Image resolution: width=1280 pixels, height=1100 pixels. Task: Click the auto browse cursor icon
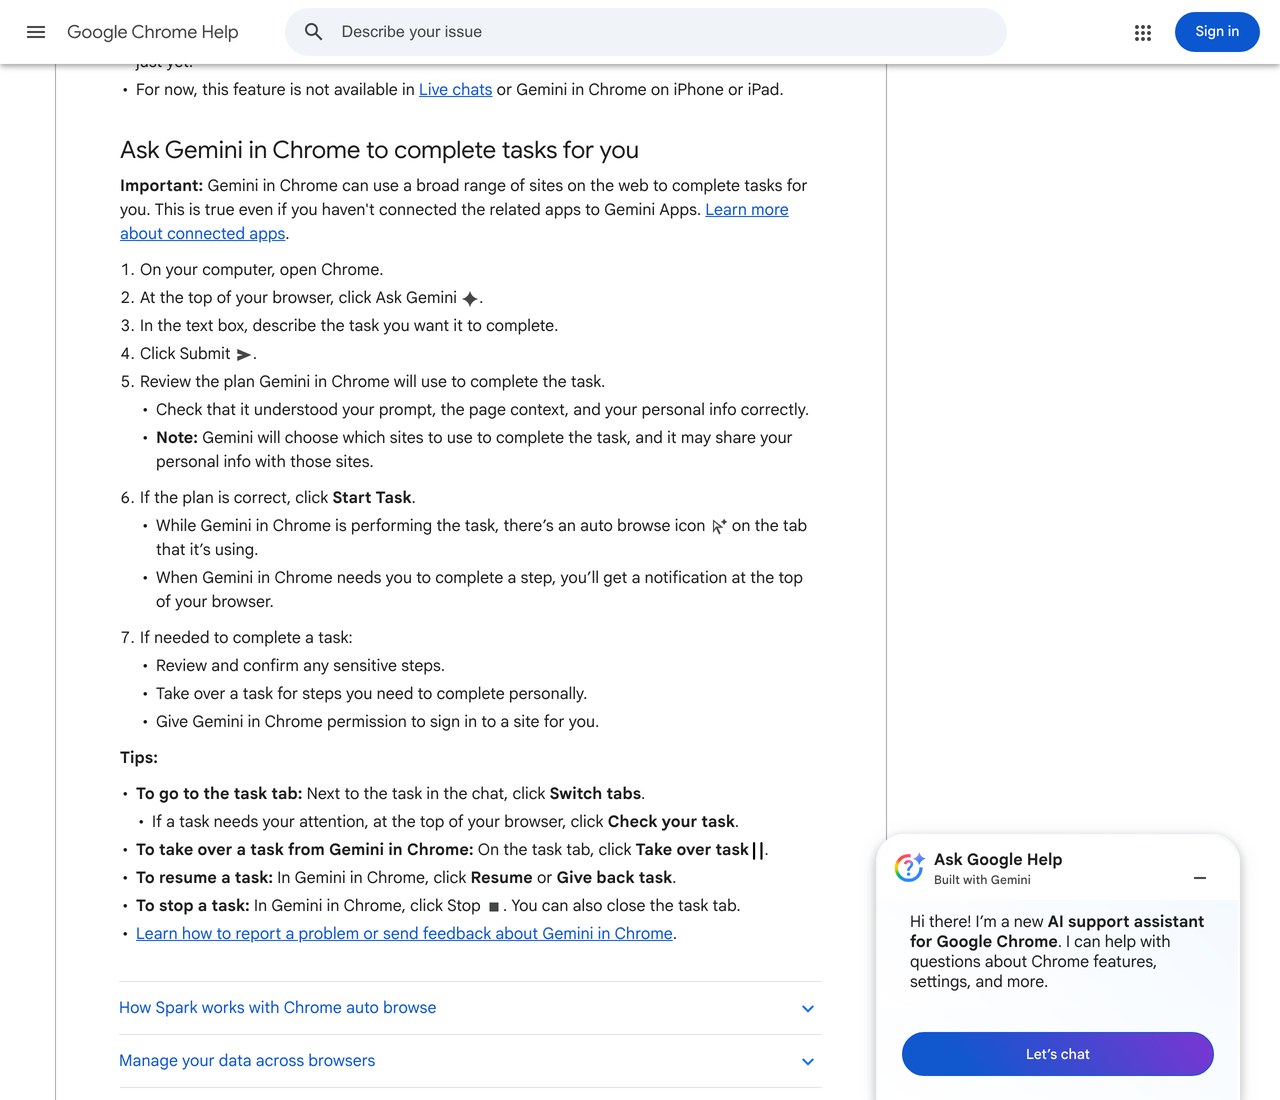(x=719, y=526)
